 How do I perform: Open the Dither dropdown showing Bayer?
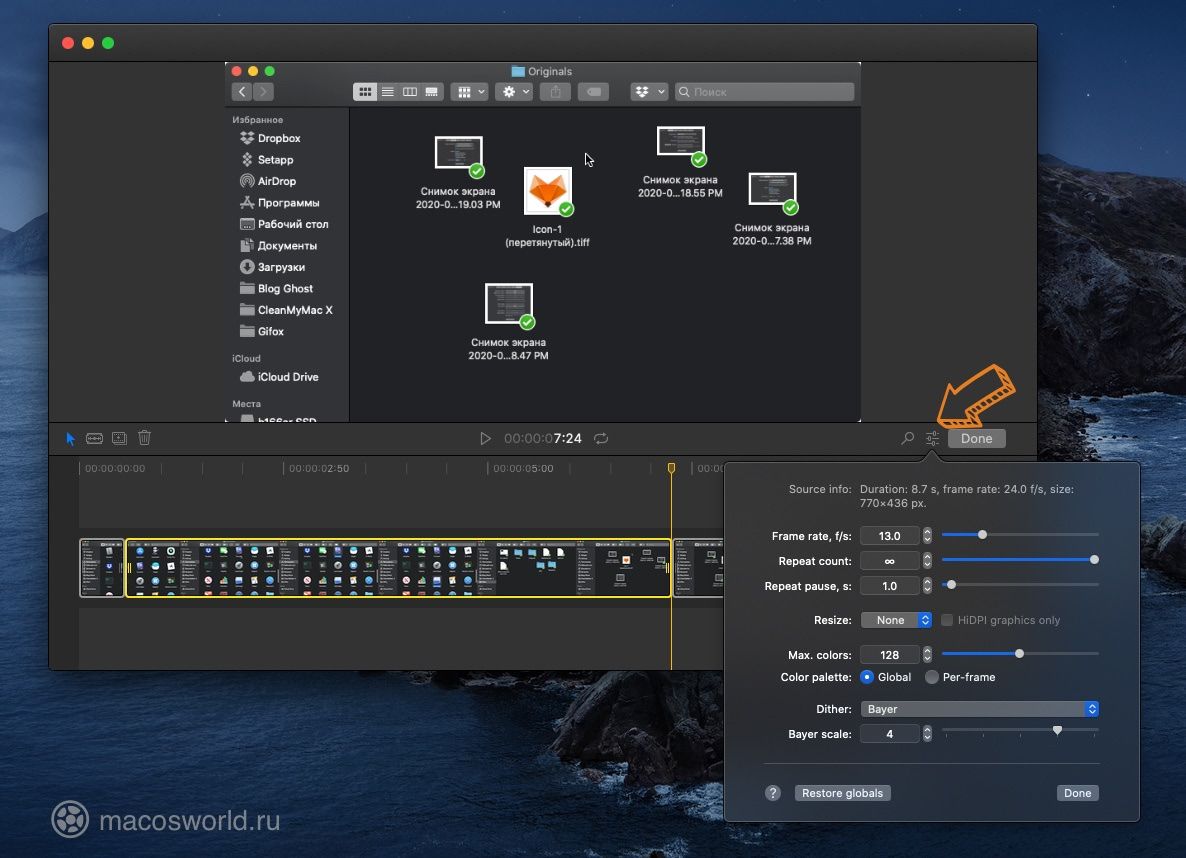pyautogui.click(x=979, y=709)
